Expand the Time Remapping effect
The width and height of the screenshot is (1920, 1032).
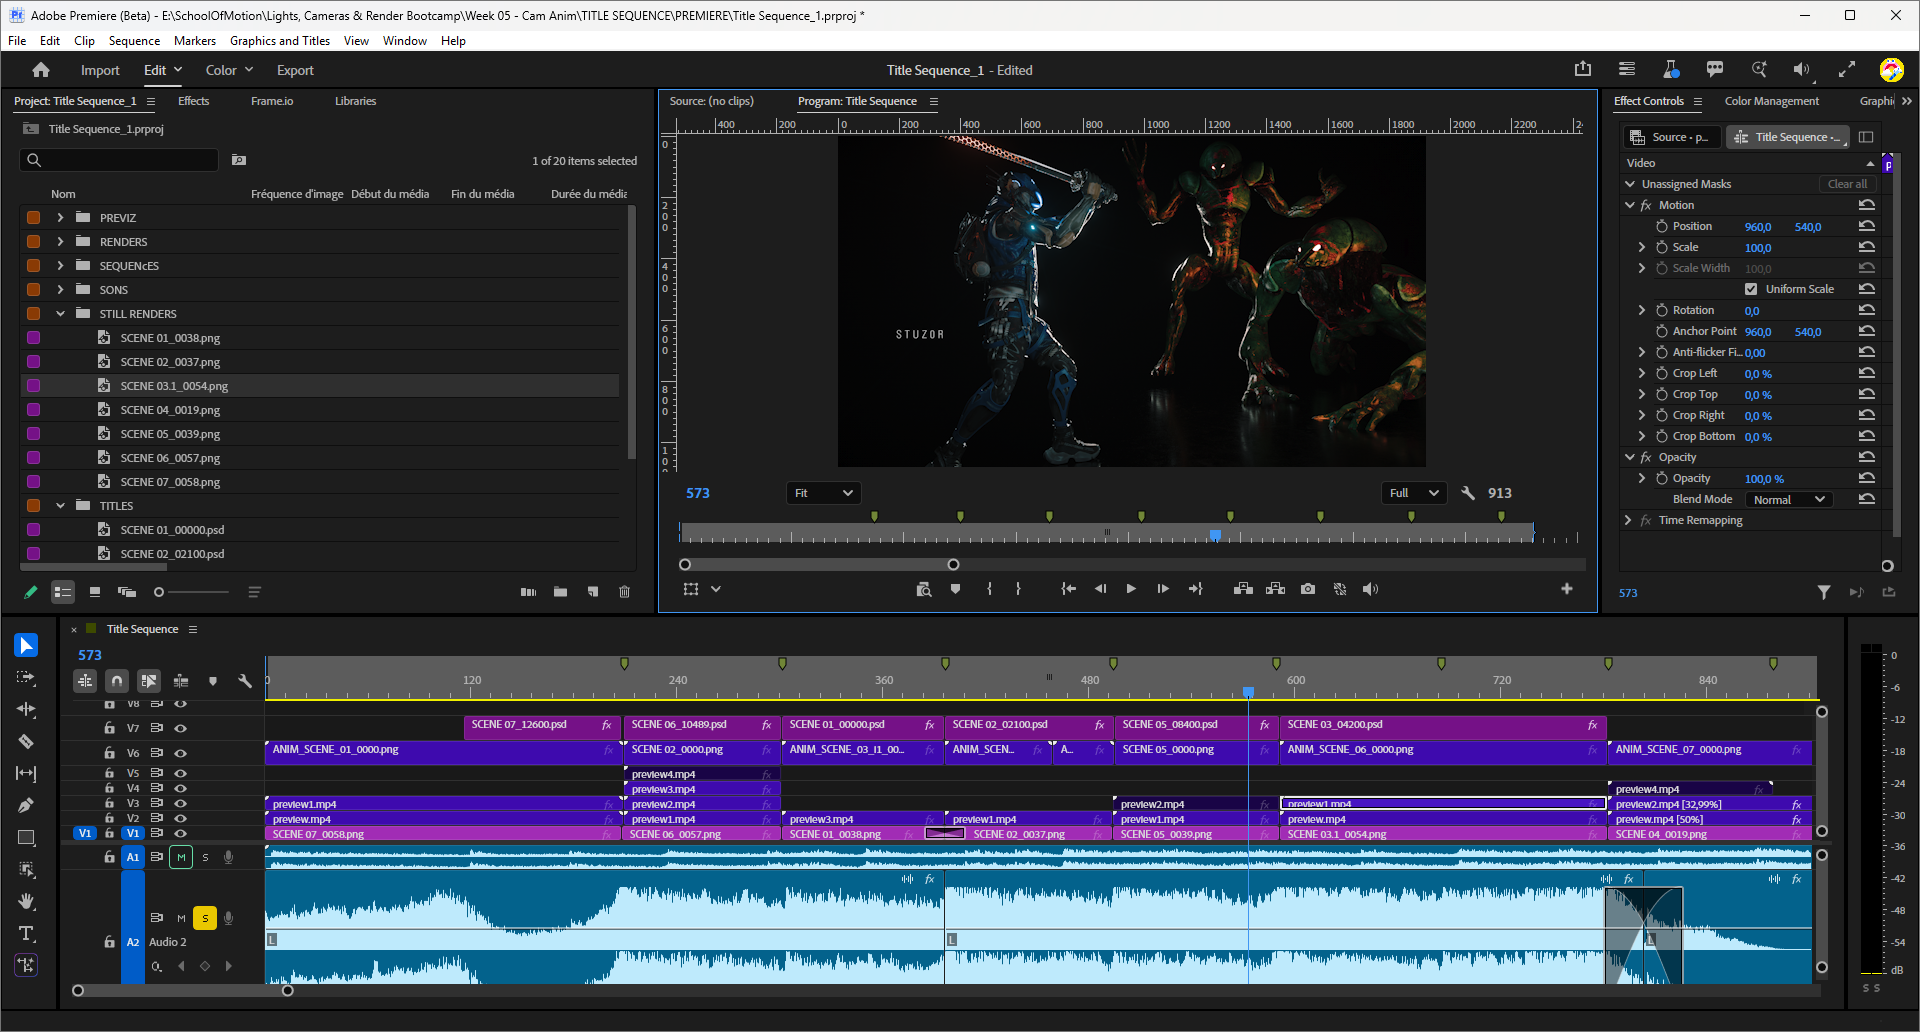pyautogui.click(x=1629, y=520)
